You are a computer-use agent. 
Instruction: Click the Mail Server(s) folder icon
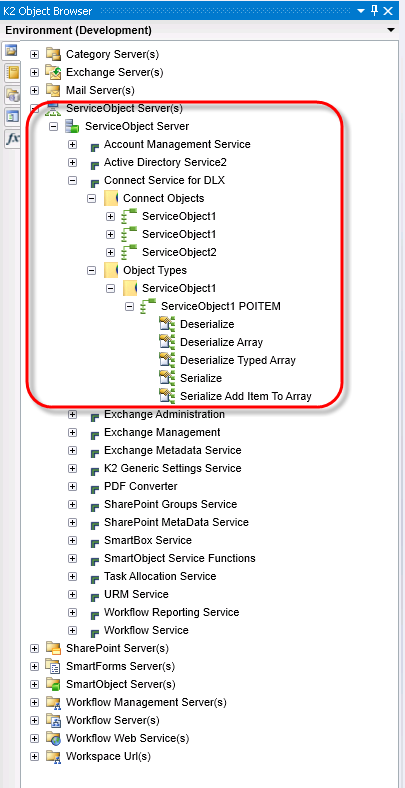53,90
